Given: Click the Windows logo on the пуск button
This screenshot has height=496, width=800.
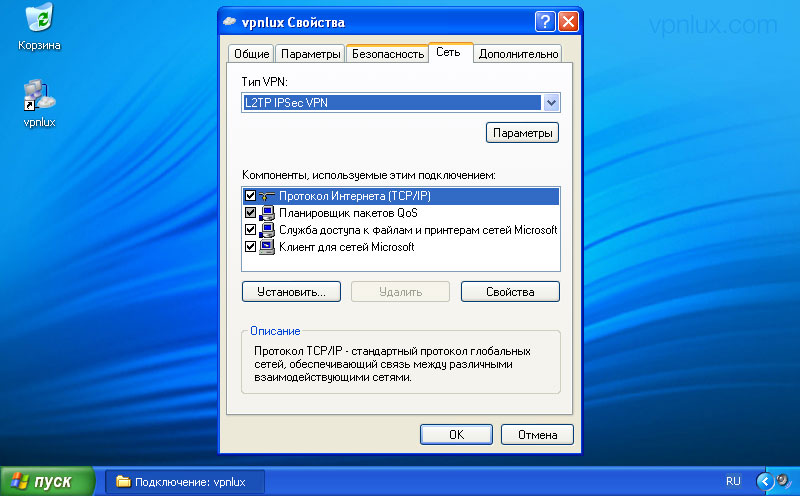Looking at the screenshot, I should [19, 481].
